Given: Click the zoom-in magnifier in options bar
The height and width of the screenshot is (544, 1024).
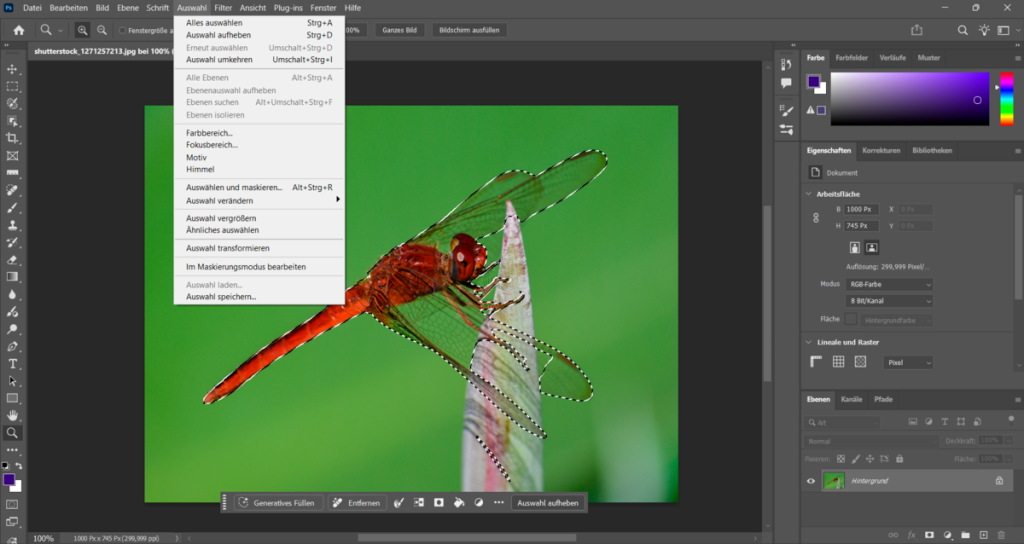Looking at the screenshot, I should pyautogui.click(x=82, y=30).
